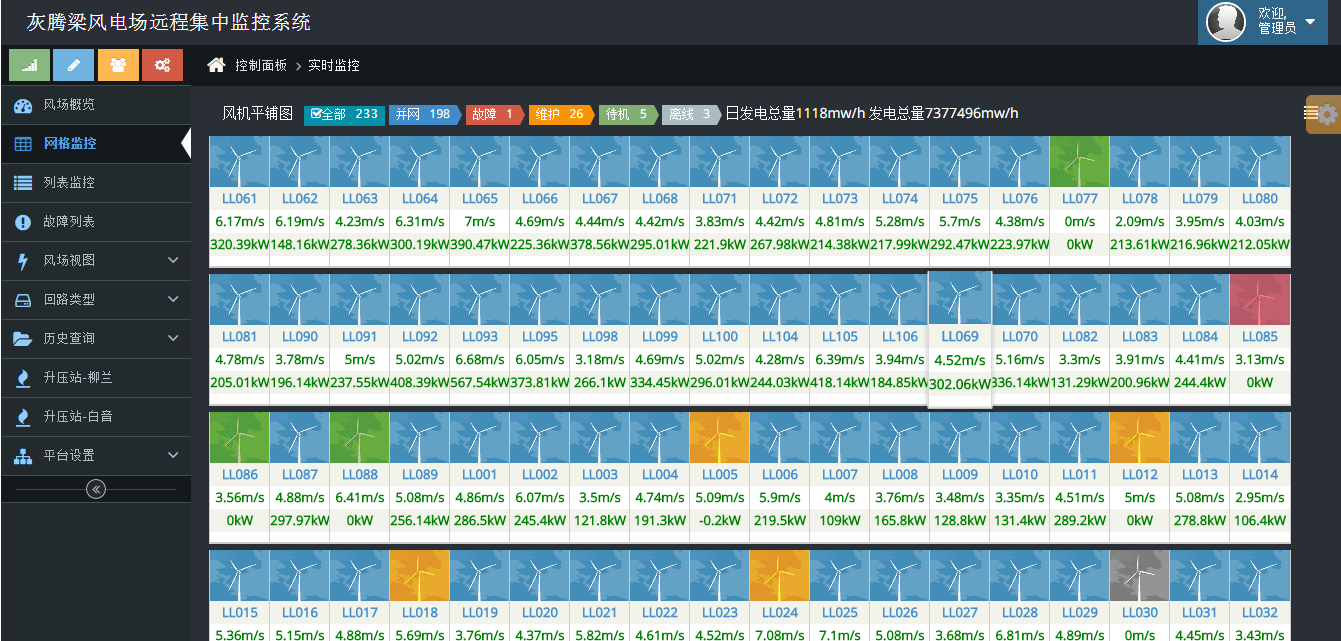Click the 567.54kW power value
The image size is (1341, 641).
(x=480, y=382)
